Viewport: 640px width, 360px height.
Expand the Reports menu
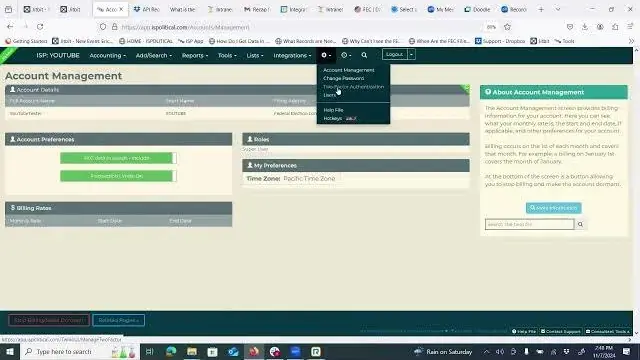[195, 55]
